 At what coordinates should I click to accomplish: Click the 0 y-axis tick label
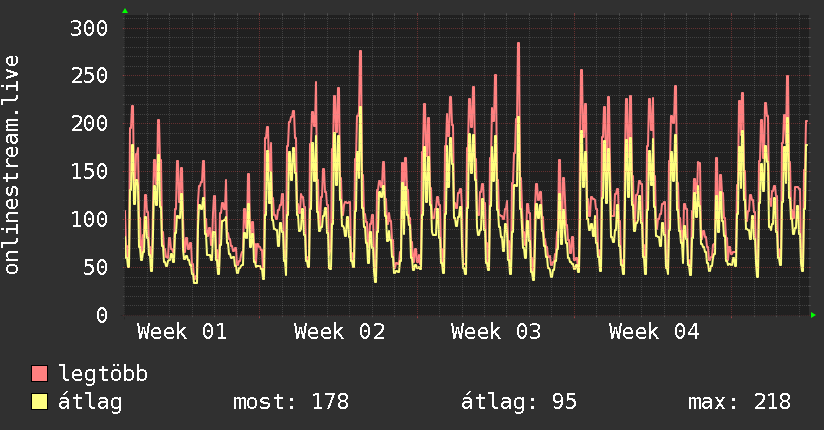[102, 315]
